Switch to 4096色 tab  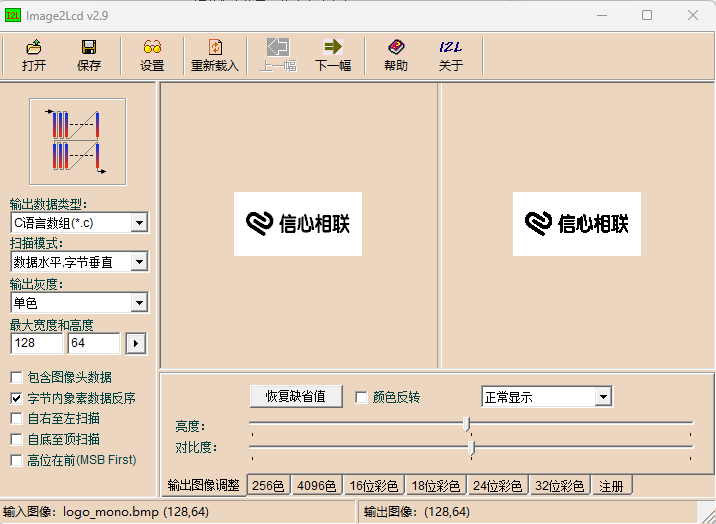(316, 486)
